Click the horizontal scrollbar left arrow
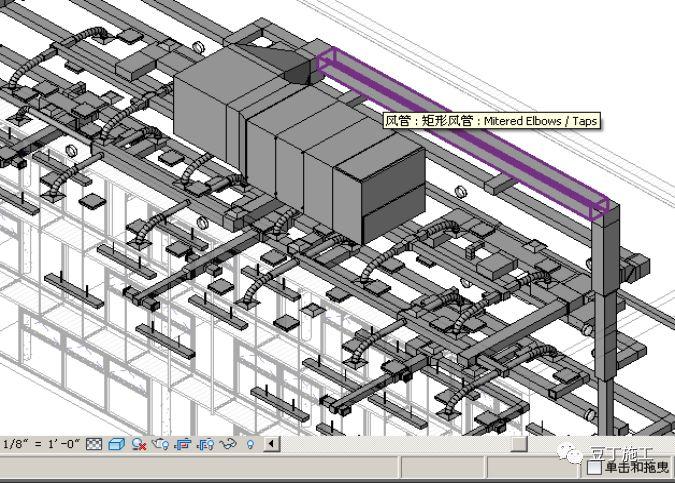The width and height of the screenshot is (675, 484). coord(272,444)
